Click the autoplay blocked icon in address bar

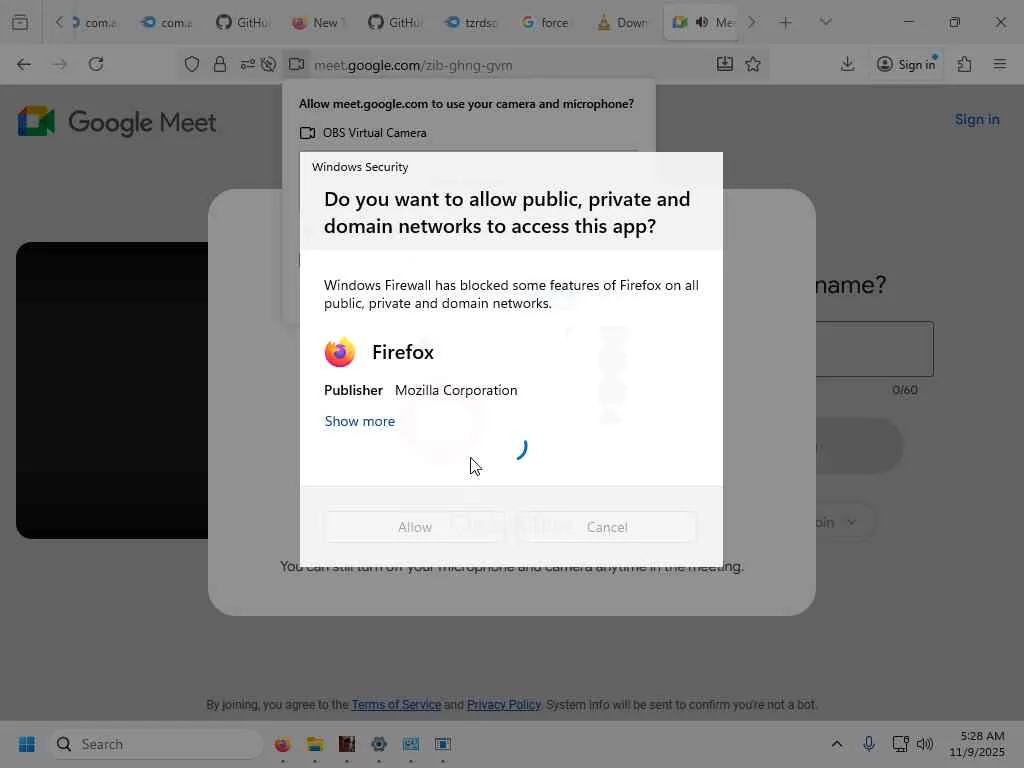(x=268, y=64)
